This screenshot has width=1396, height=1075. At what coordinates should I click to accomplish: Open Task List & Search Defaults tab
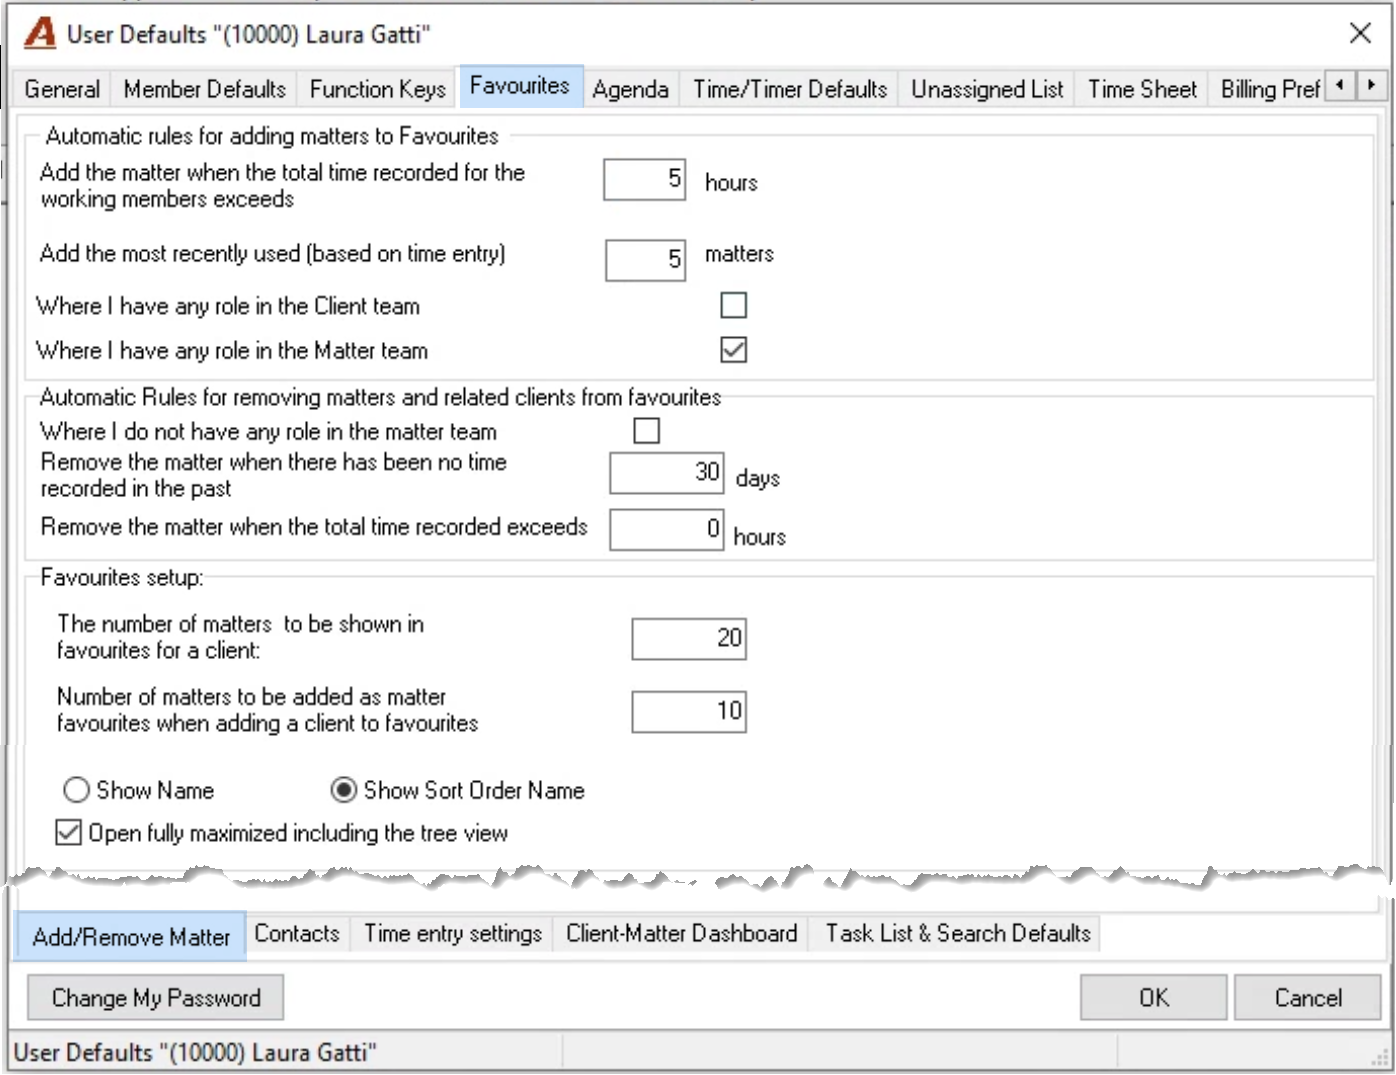click(957, 934)
